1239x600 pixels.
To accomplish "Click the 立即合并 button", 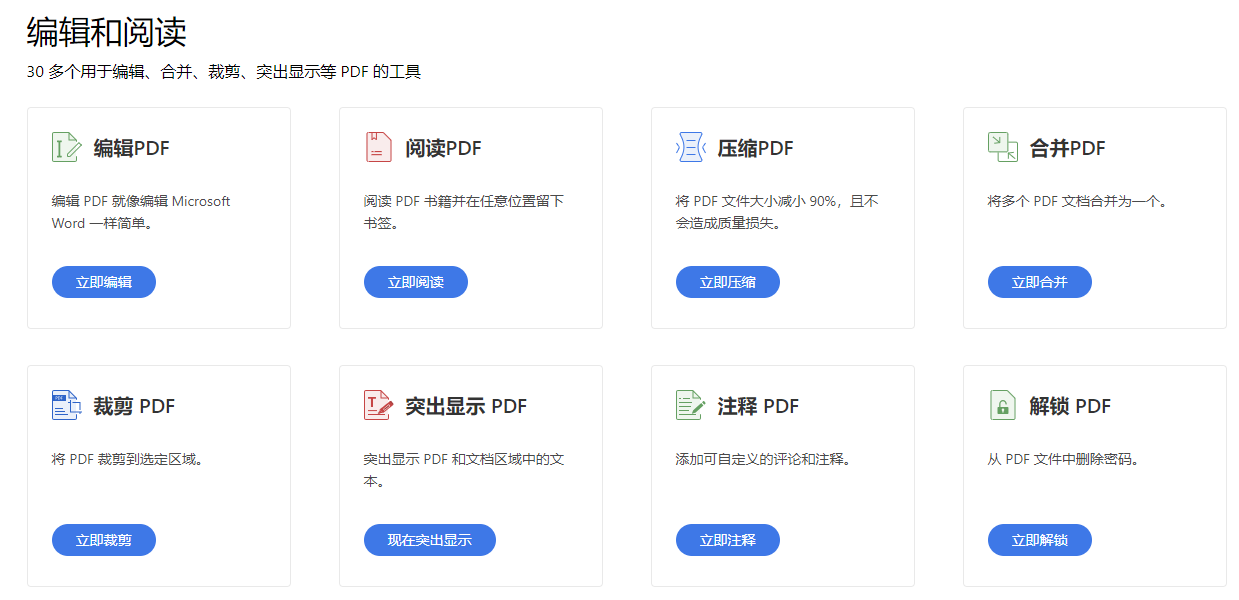I will (x=1040, y=282).
